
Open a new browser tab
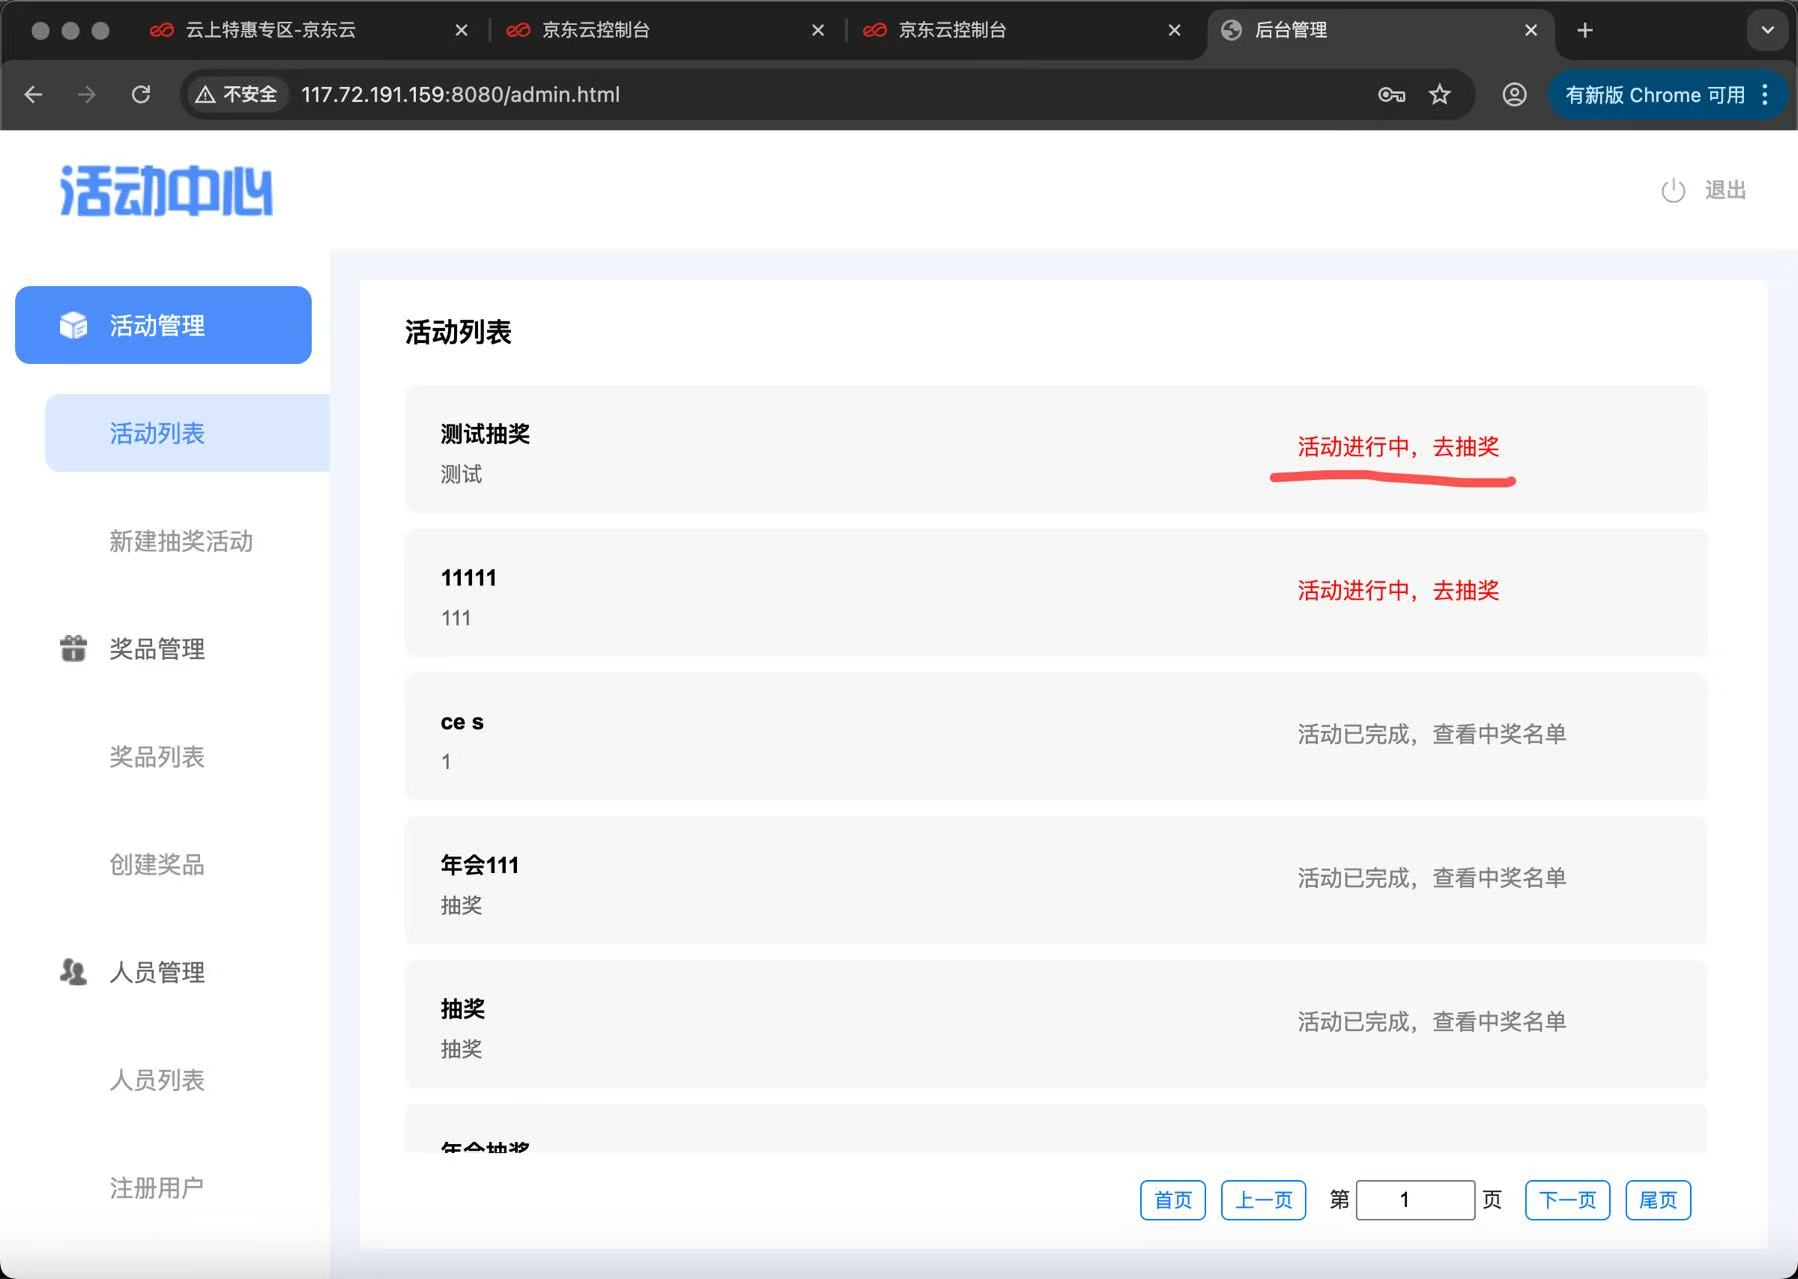pos(1585,30)
